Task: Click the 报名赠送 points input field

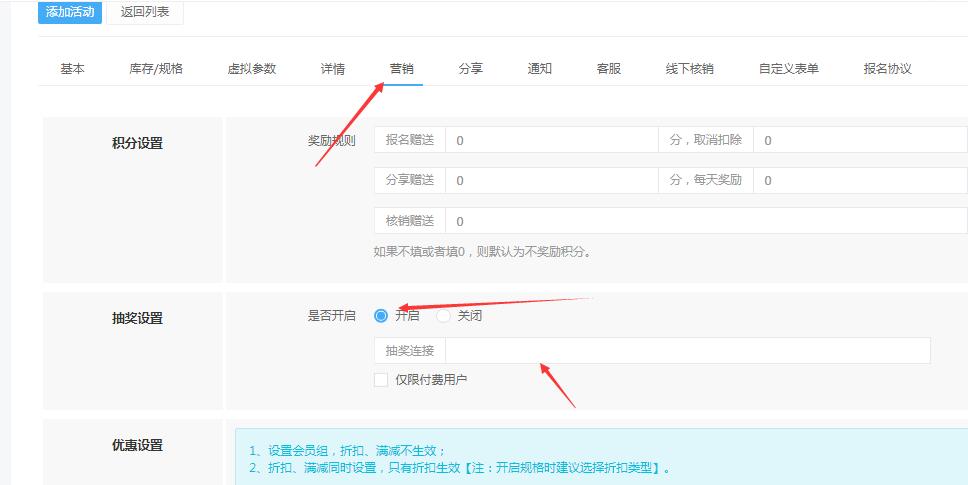Action: click(x=550, y=141)
